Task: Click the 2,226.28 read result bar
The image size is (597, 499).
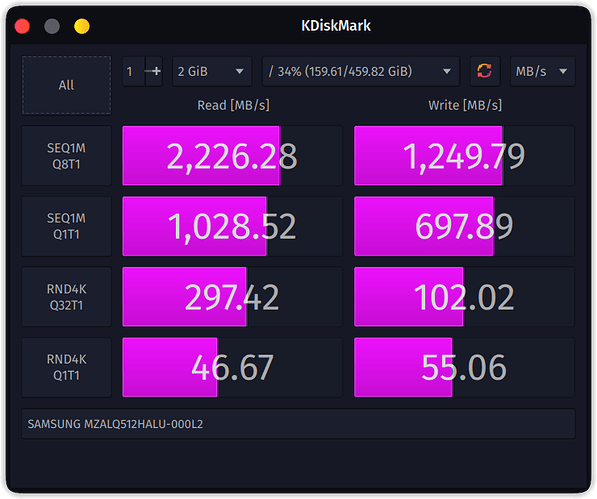Action: coord(232,156)
